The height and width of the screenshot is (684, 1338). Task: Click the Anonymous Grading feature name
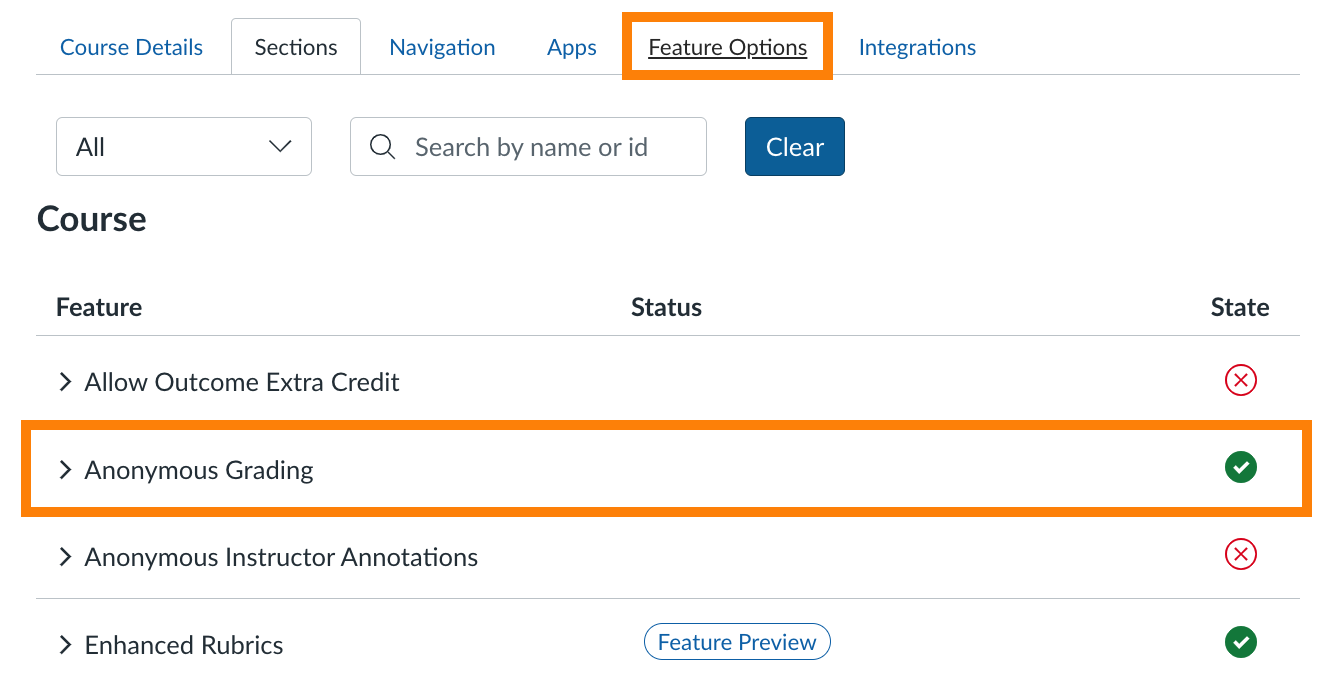tap(199, 470)
